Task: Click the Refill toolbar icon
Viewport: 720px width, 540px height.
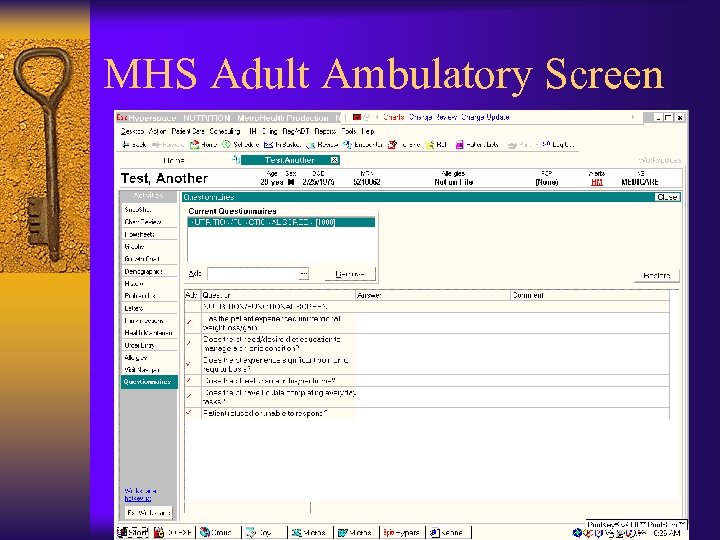Action: coord(430,145)
